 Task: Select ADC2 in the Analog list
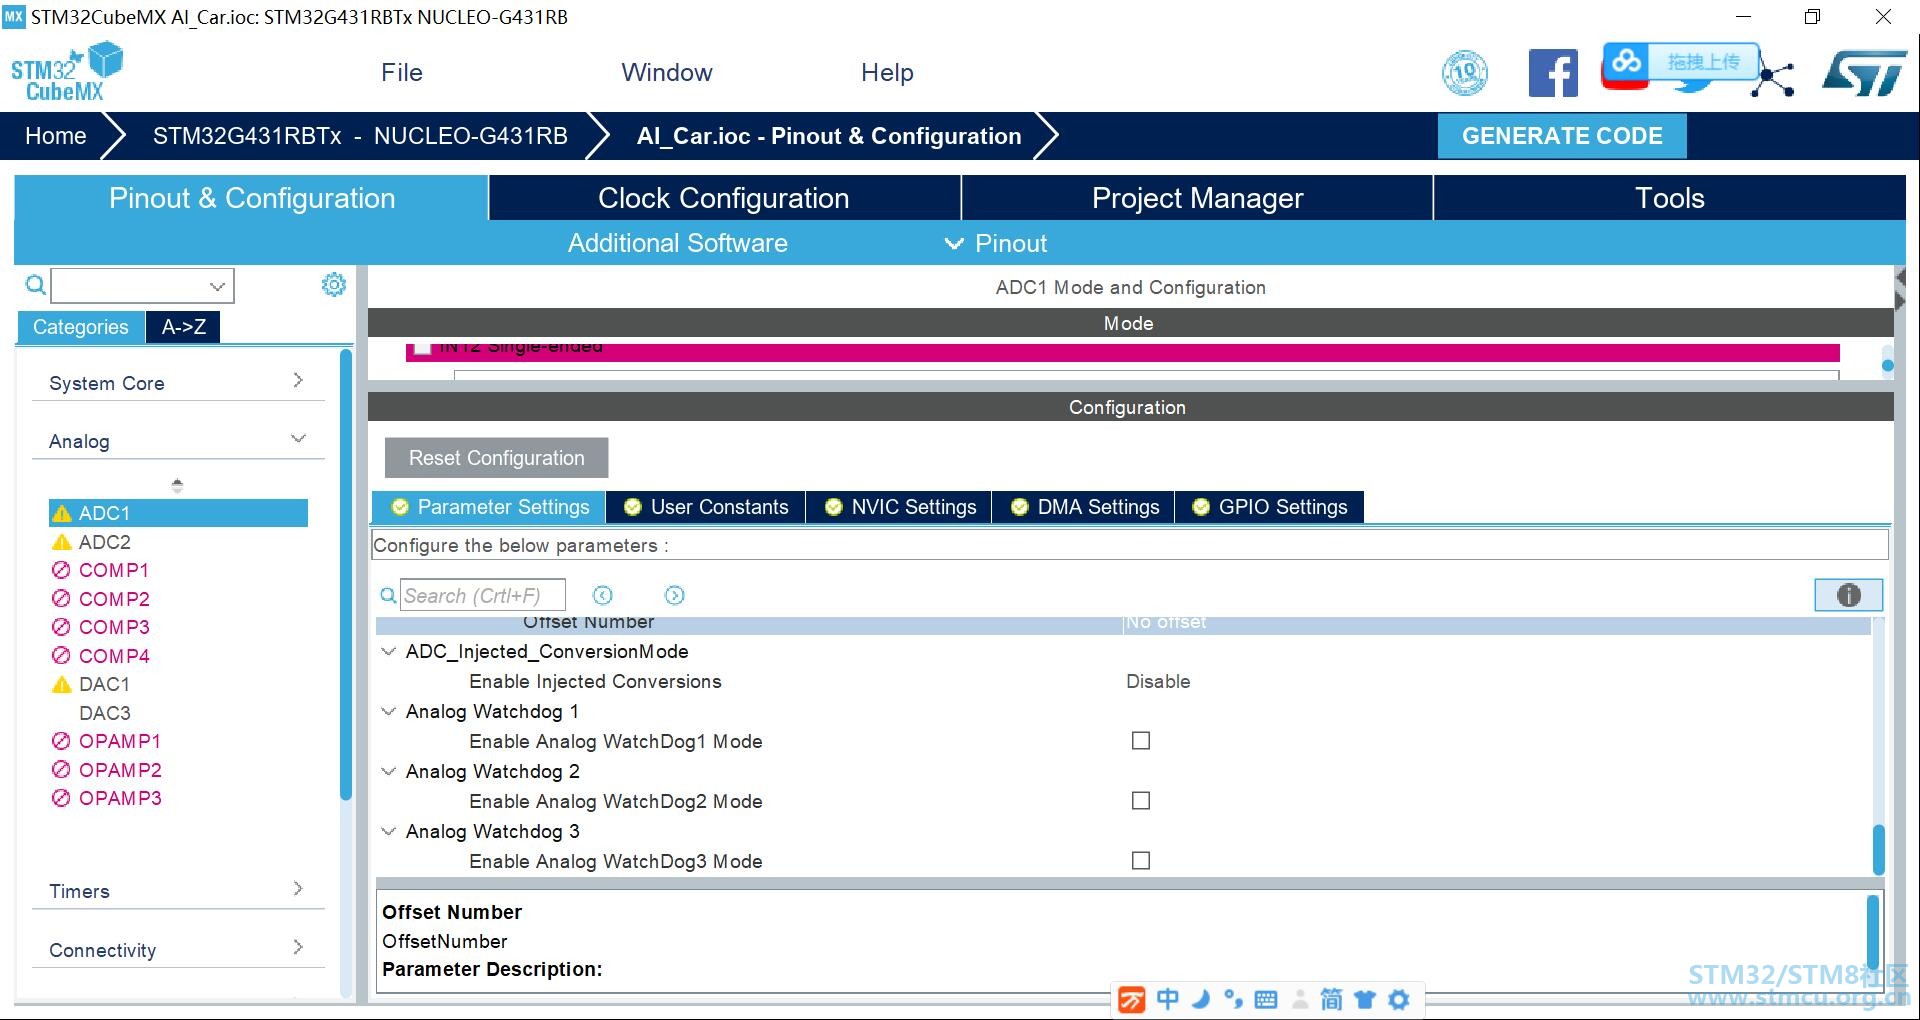[105, 542]
